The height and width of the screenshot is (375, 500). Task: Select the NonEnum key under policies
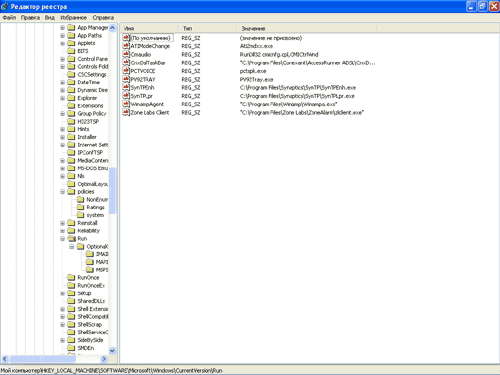(x=97, y=200)
